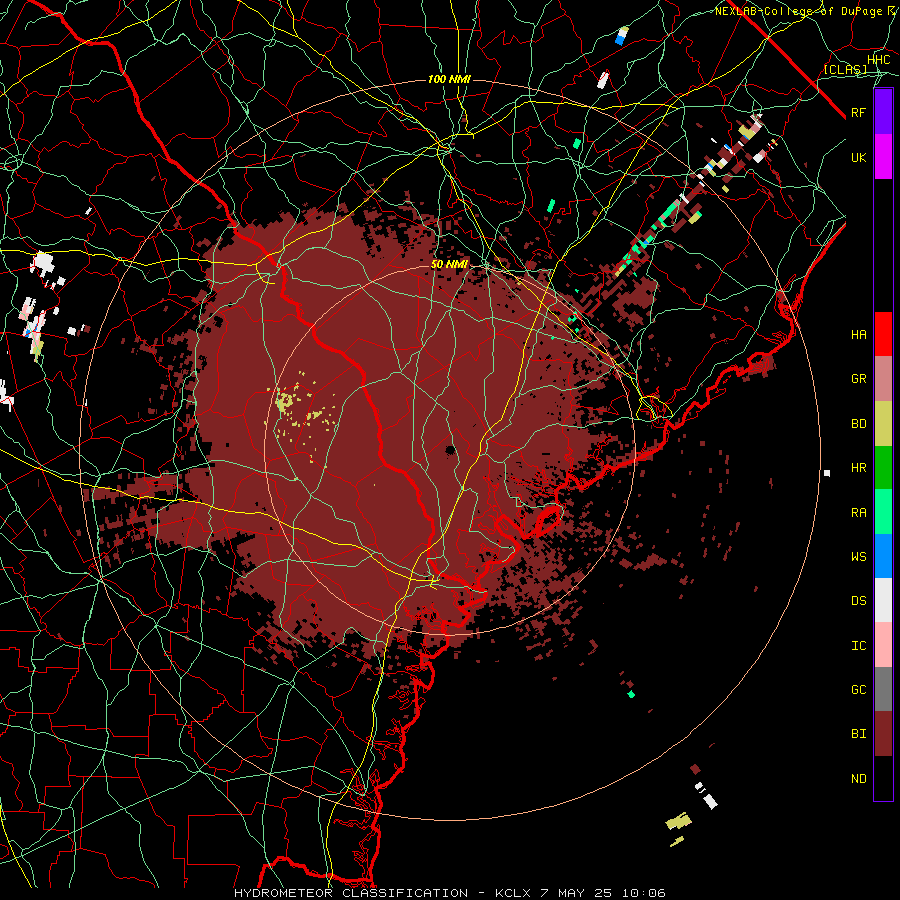Click the IC light pink legend swatch
The height and width of the screenshot is (900, 900).
pyautogui.click(x=883, y=645)
